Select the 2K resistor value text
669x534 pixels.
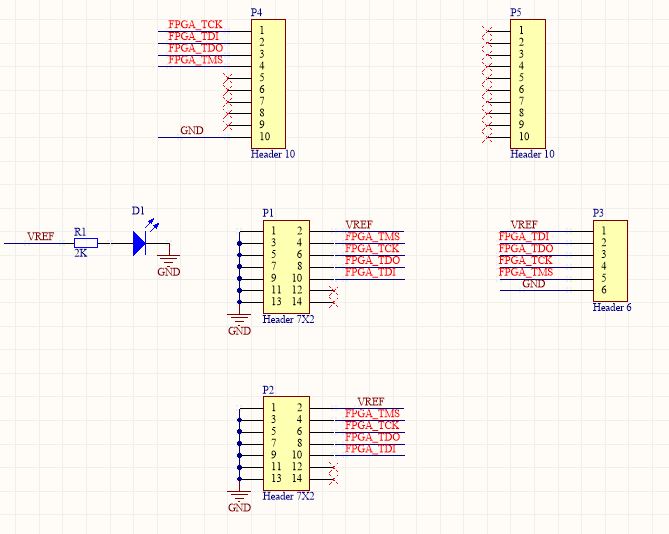[81, 253]
